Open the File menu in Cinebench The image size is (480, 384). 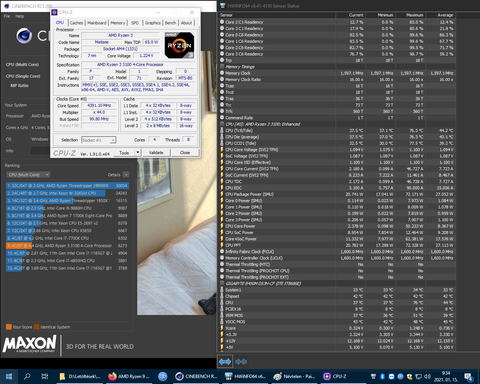point(7,16)
